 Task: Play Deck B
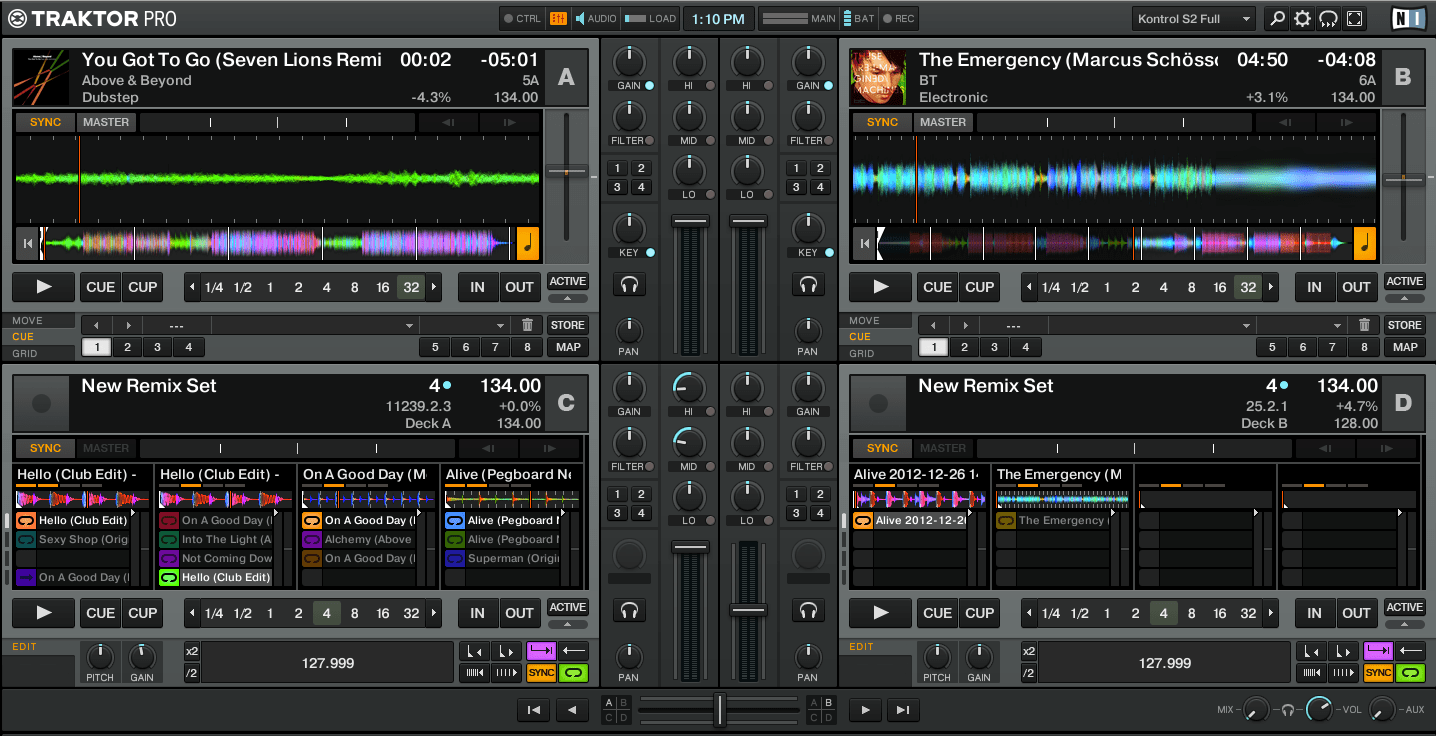[881, 287]
